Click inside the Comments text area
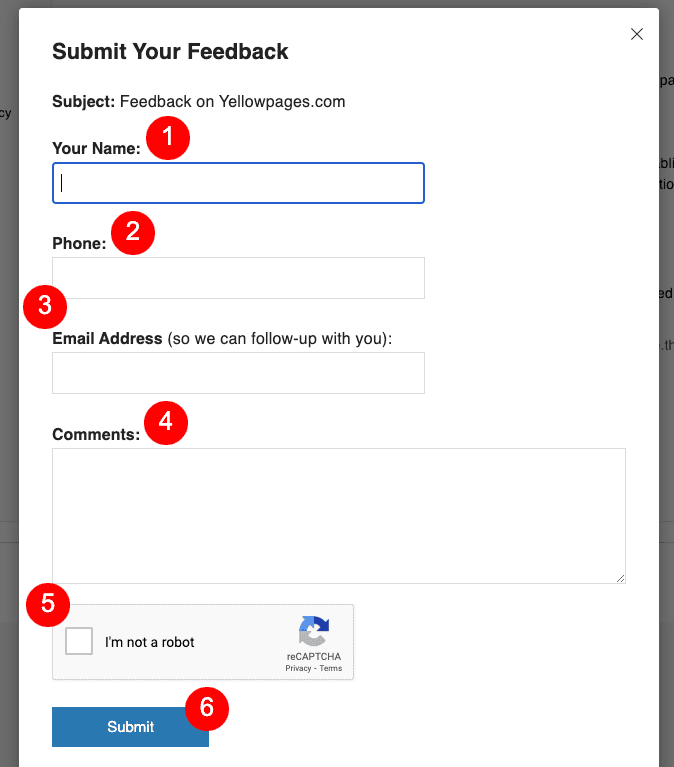 tap(339, 516)
